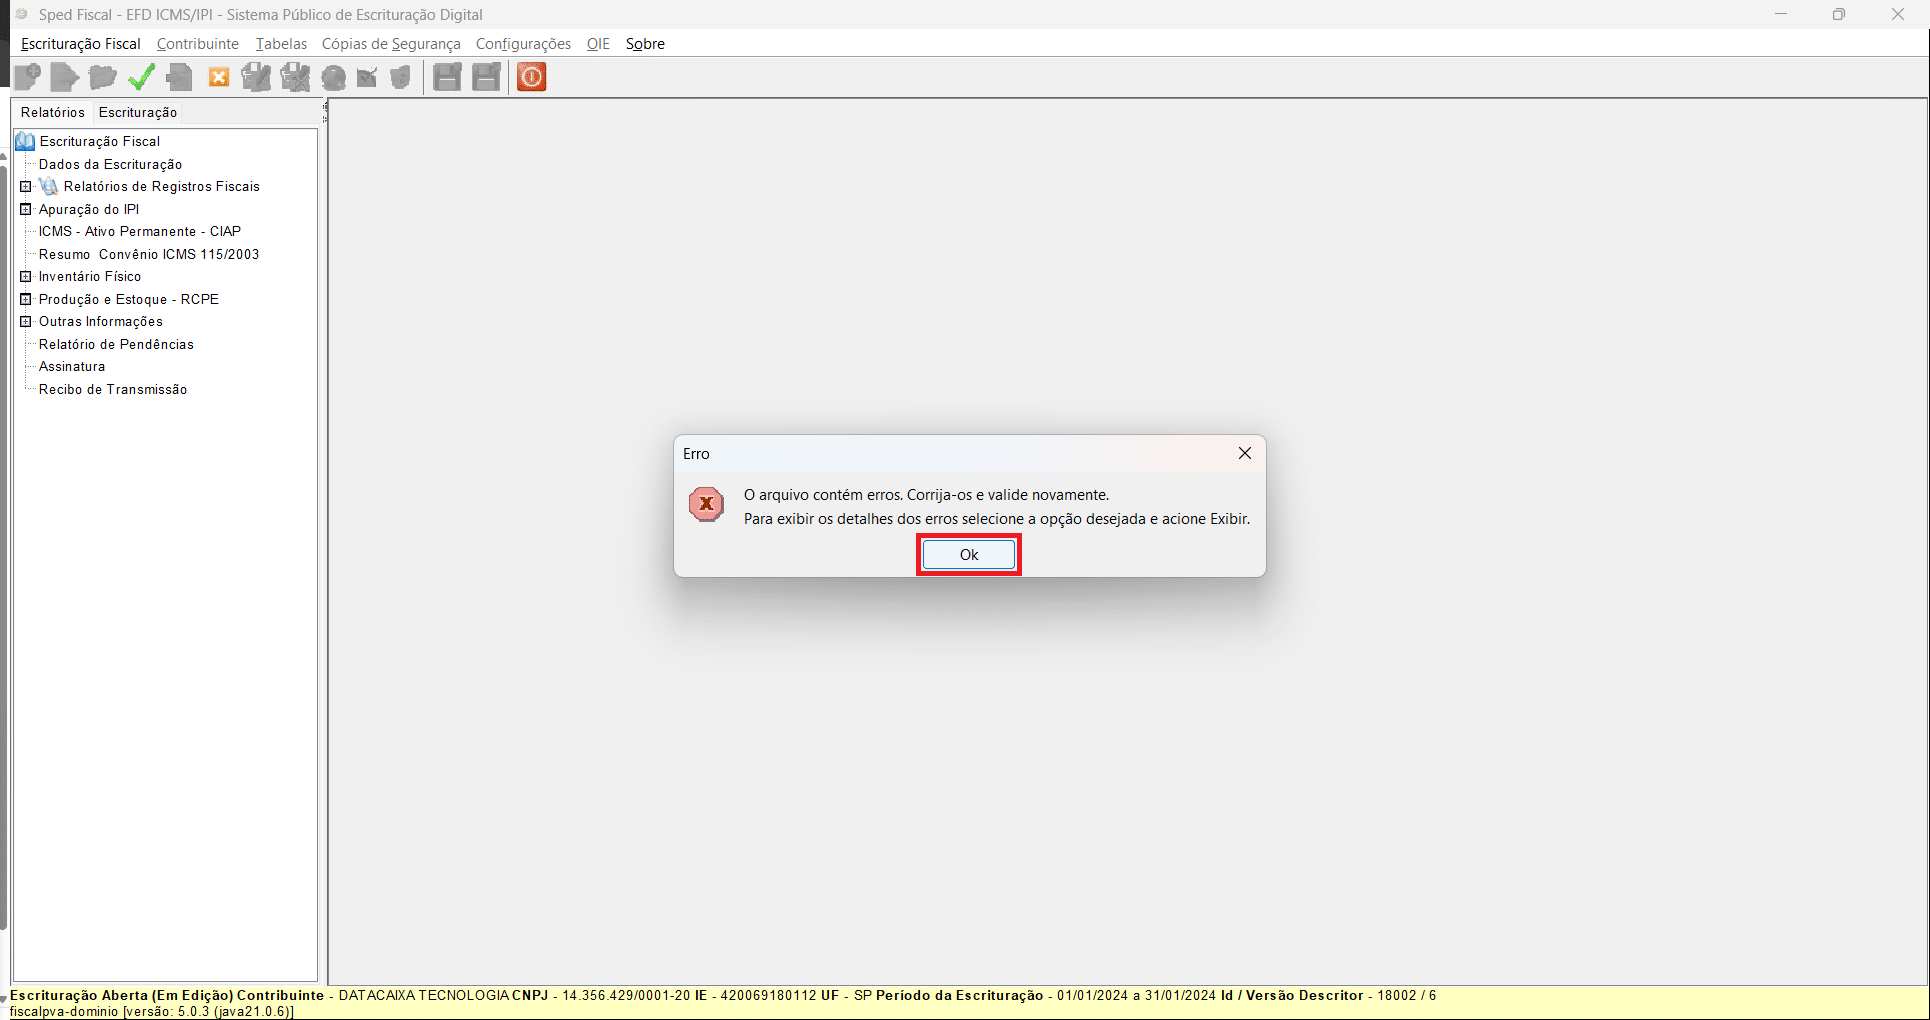Select Dados da Escrituração tree item
Viewport: 1930px width, 1020px height.
[110, 165]
